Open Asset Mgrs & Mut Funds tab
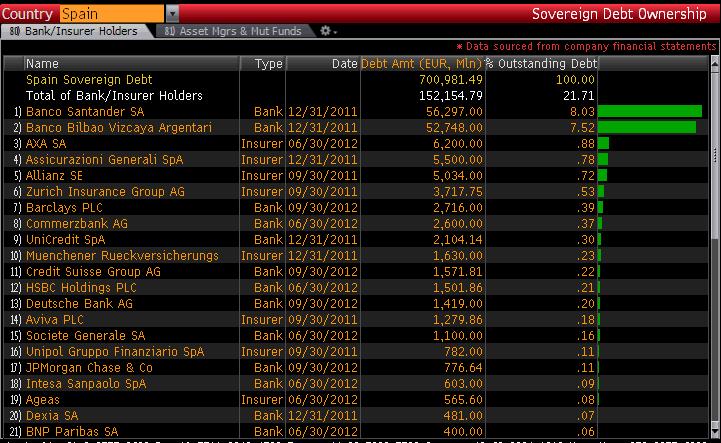 click(x=234, y=31)
